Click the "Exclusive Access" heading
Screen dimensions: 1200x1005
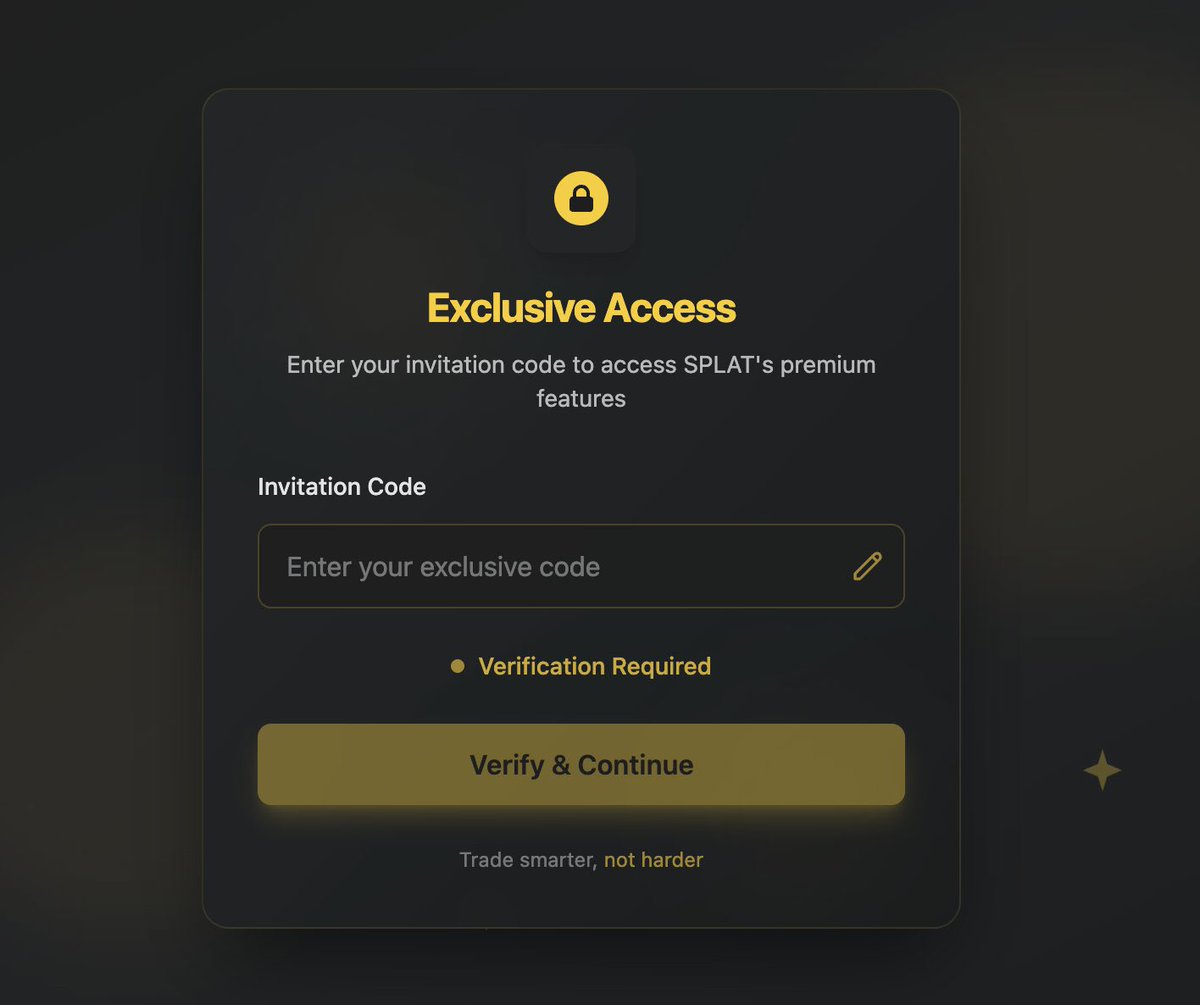tap(581, 307)
